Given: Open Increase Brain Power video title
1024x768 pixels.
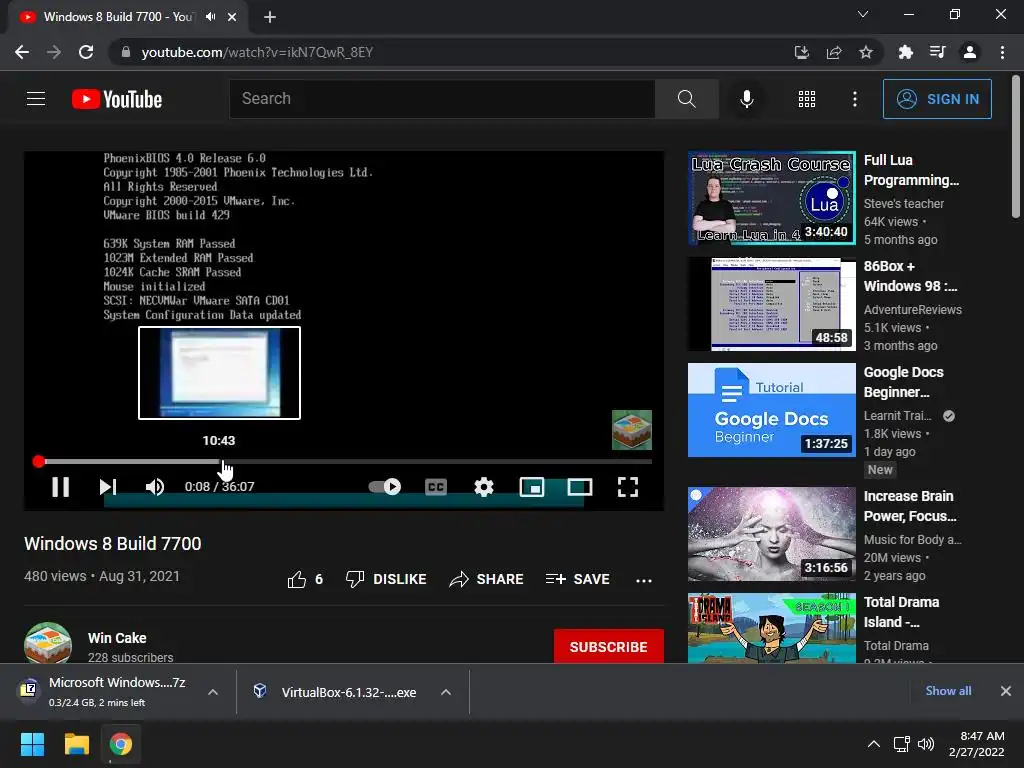Looking at the screenshot, I should tap(910, 506).
